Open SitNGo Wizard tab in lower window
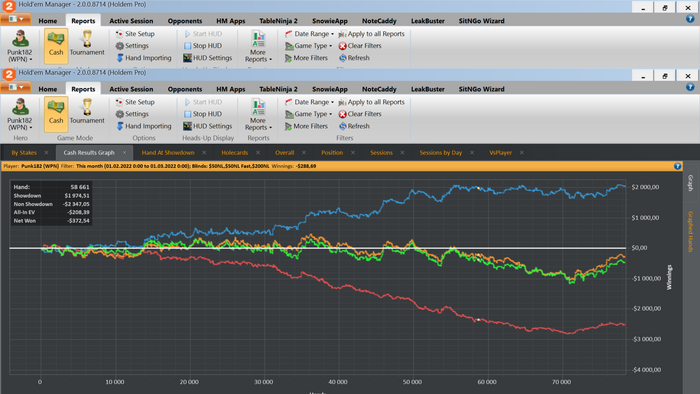The width and height of the screenshot is (700, 394). pyautogui.click(x=481, y=89)
